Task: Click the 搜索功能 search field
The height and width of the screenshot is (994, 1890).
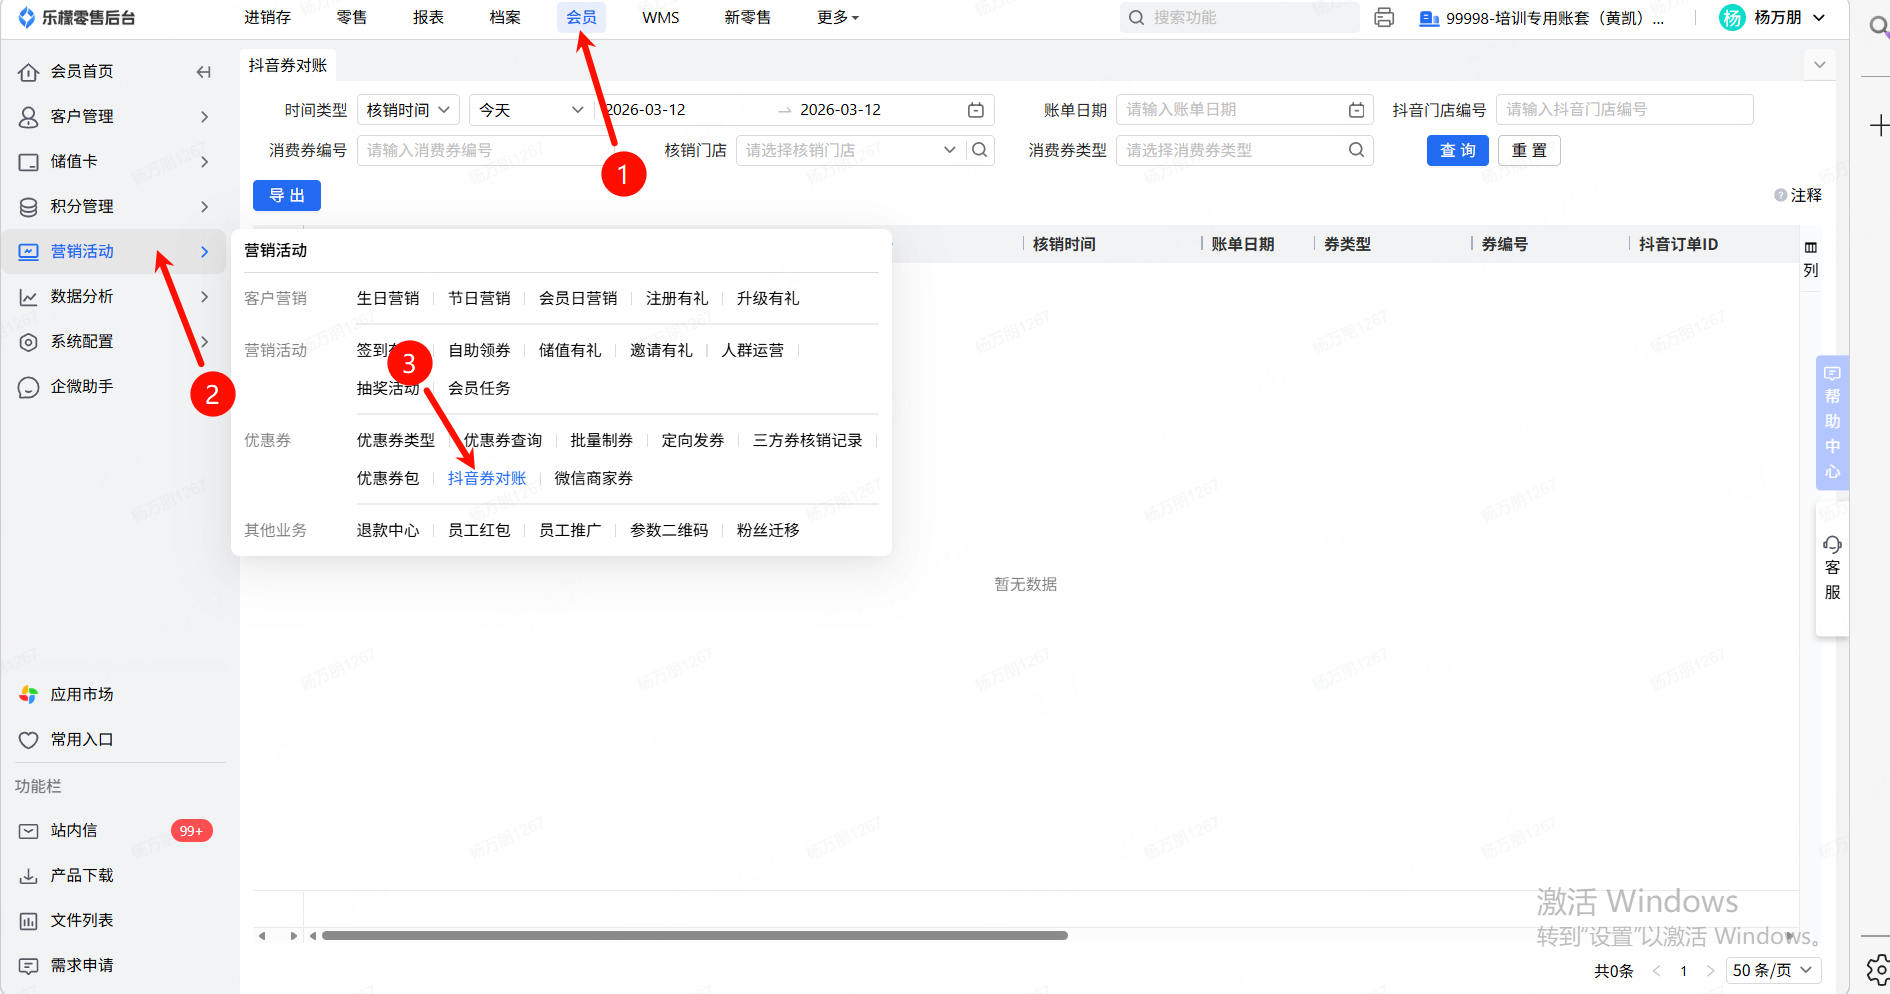Action: coord(1239,18)
